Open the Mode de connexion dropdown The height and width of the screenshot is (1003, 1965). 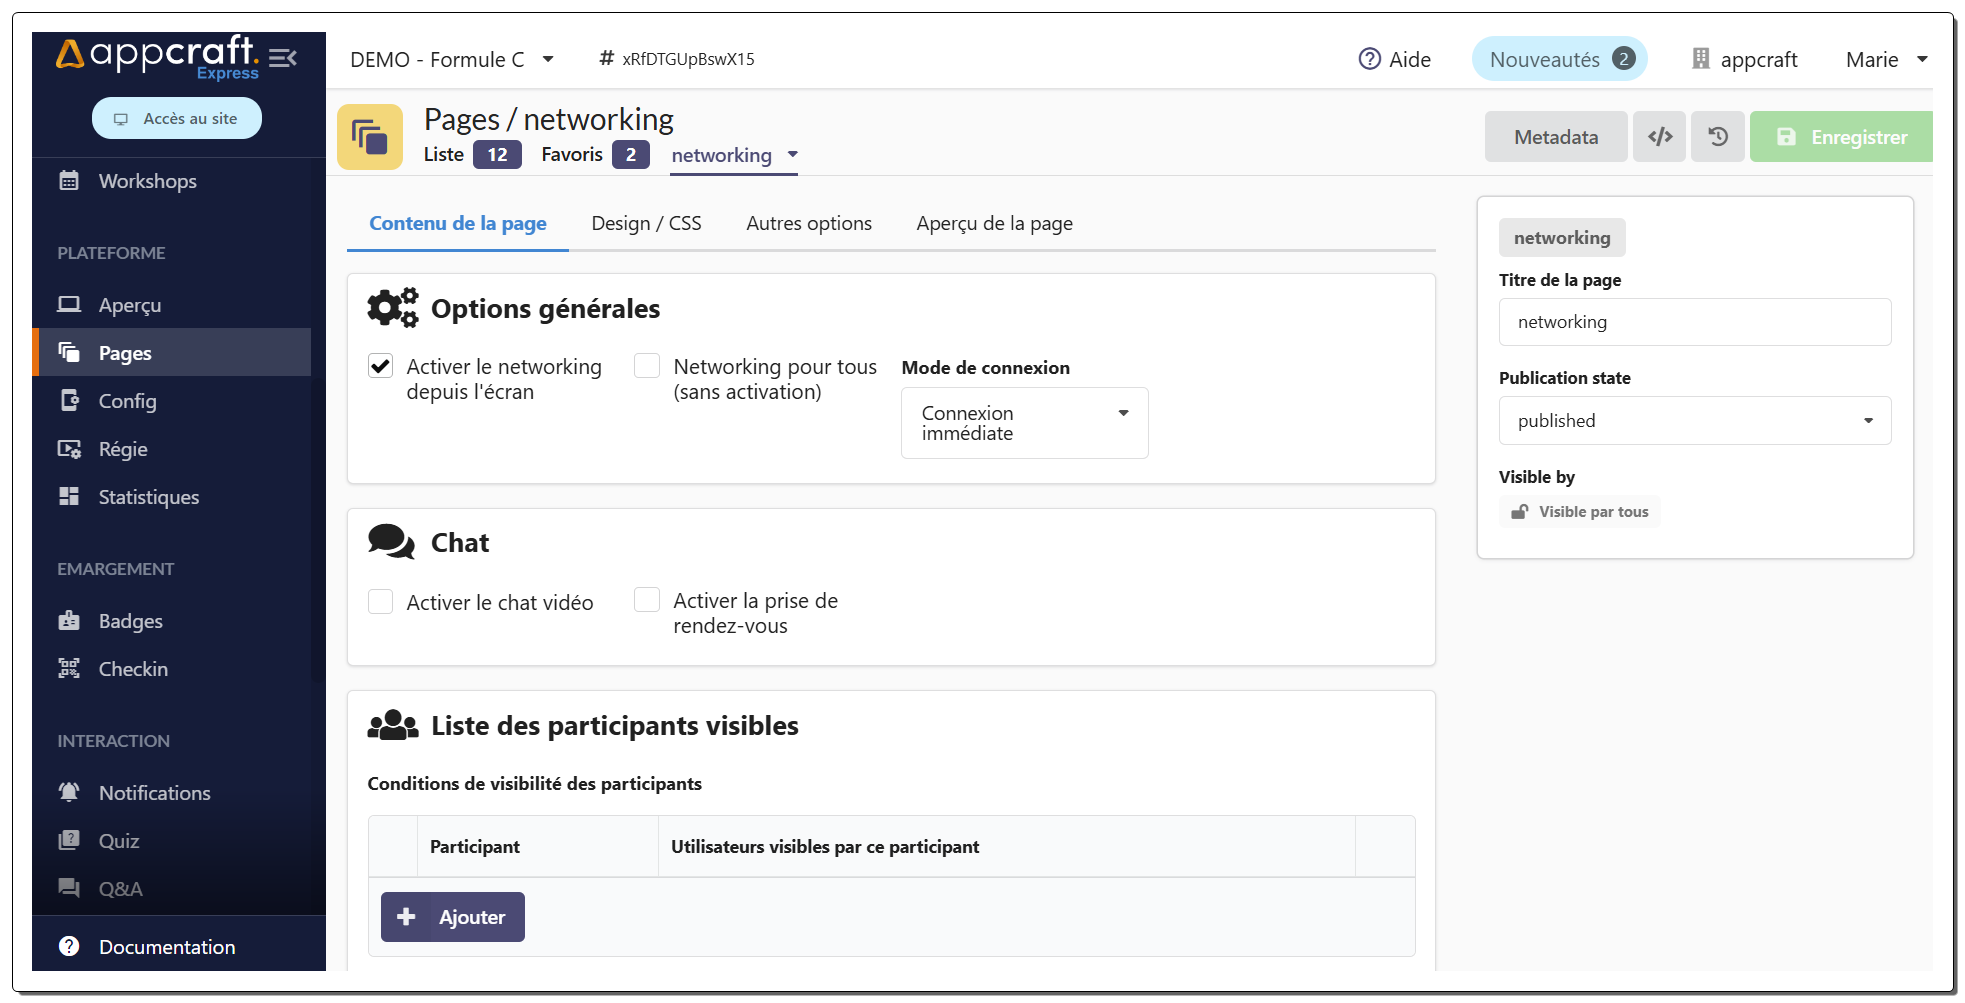click(1024, 423)
